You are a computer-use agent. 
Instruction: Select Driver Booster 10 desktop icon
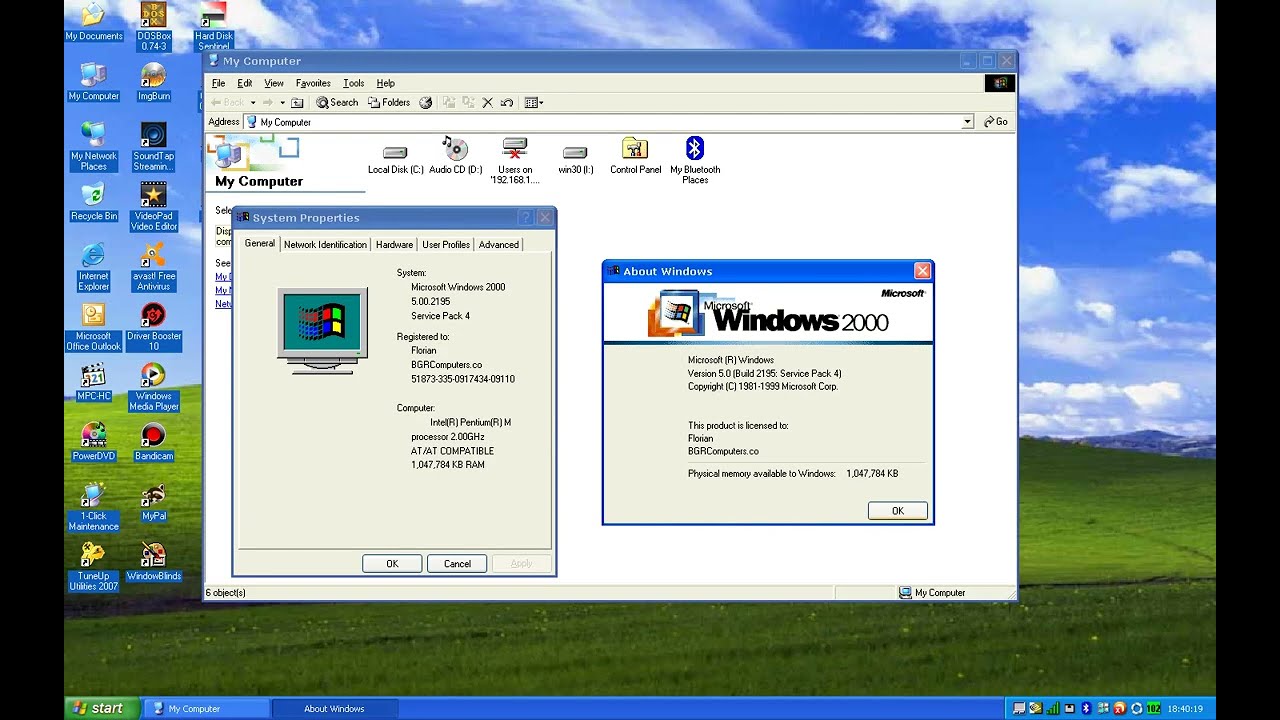pyautogui.click(x=153, y=327)
